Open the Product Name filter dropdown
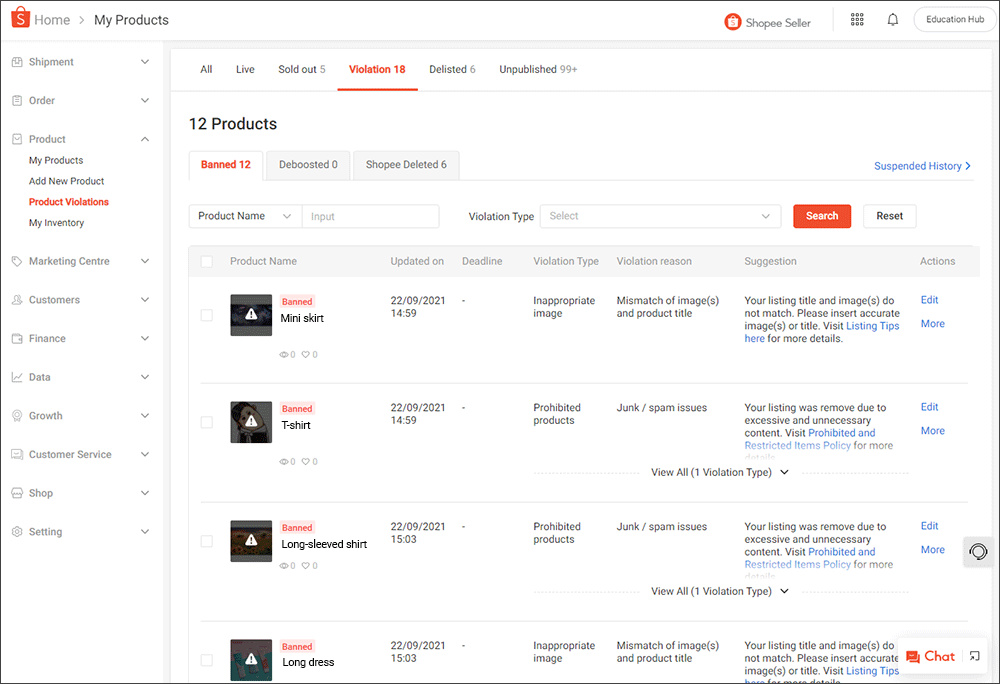Image resolution: width=1000 pixels, height=684 pixels. click(244, 216)
